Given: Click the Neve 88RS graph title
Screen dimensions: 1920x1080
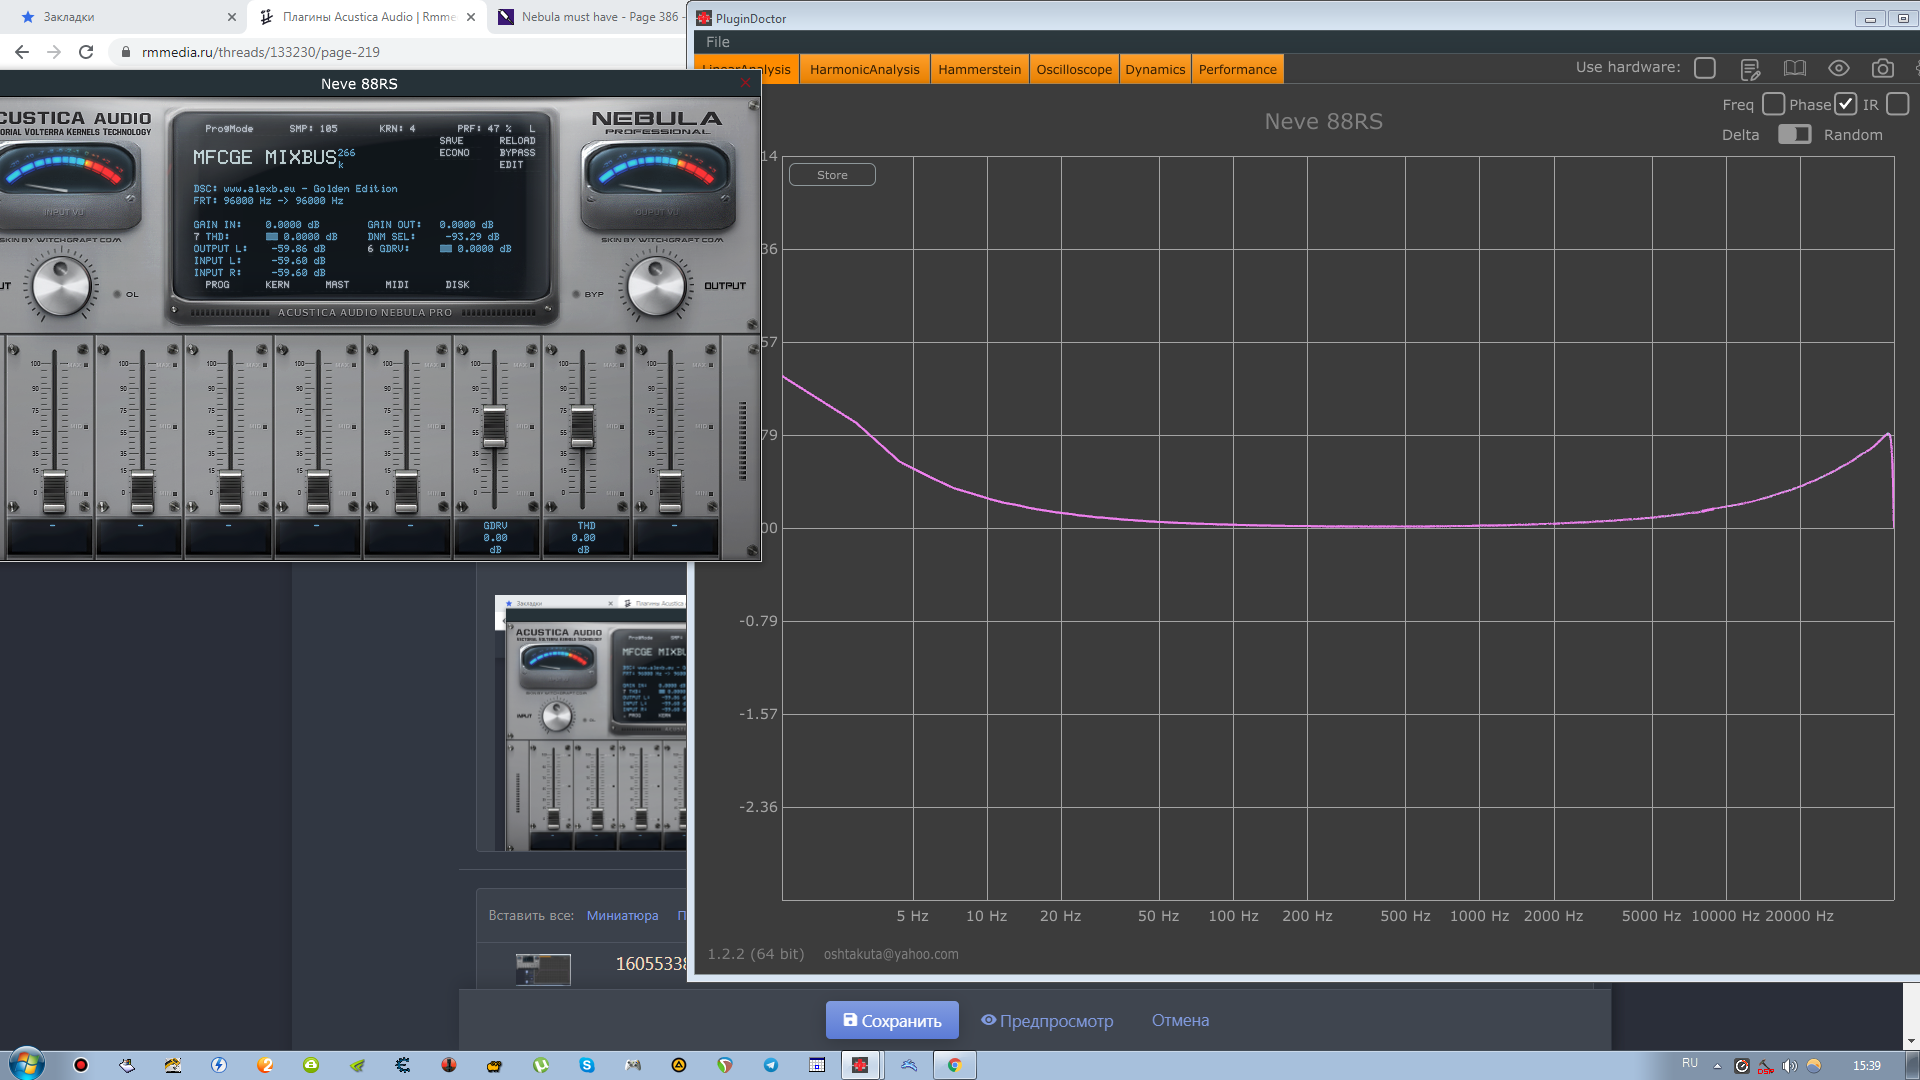Looking at the screenshot, I should (1323, 121).
